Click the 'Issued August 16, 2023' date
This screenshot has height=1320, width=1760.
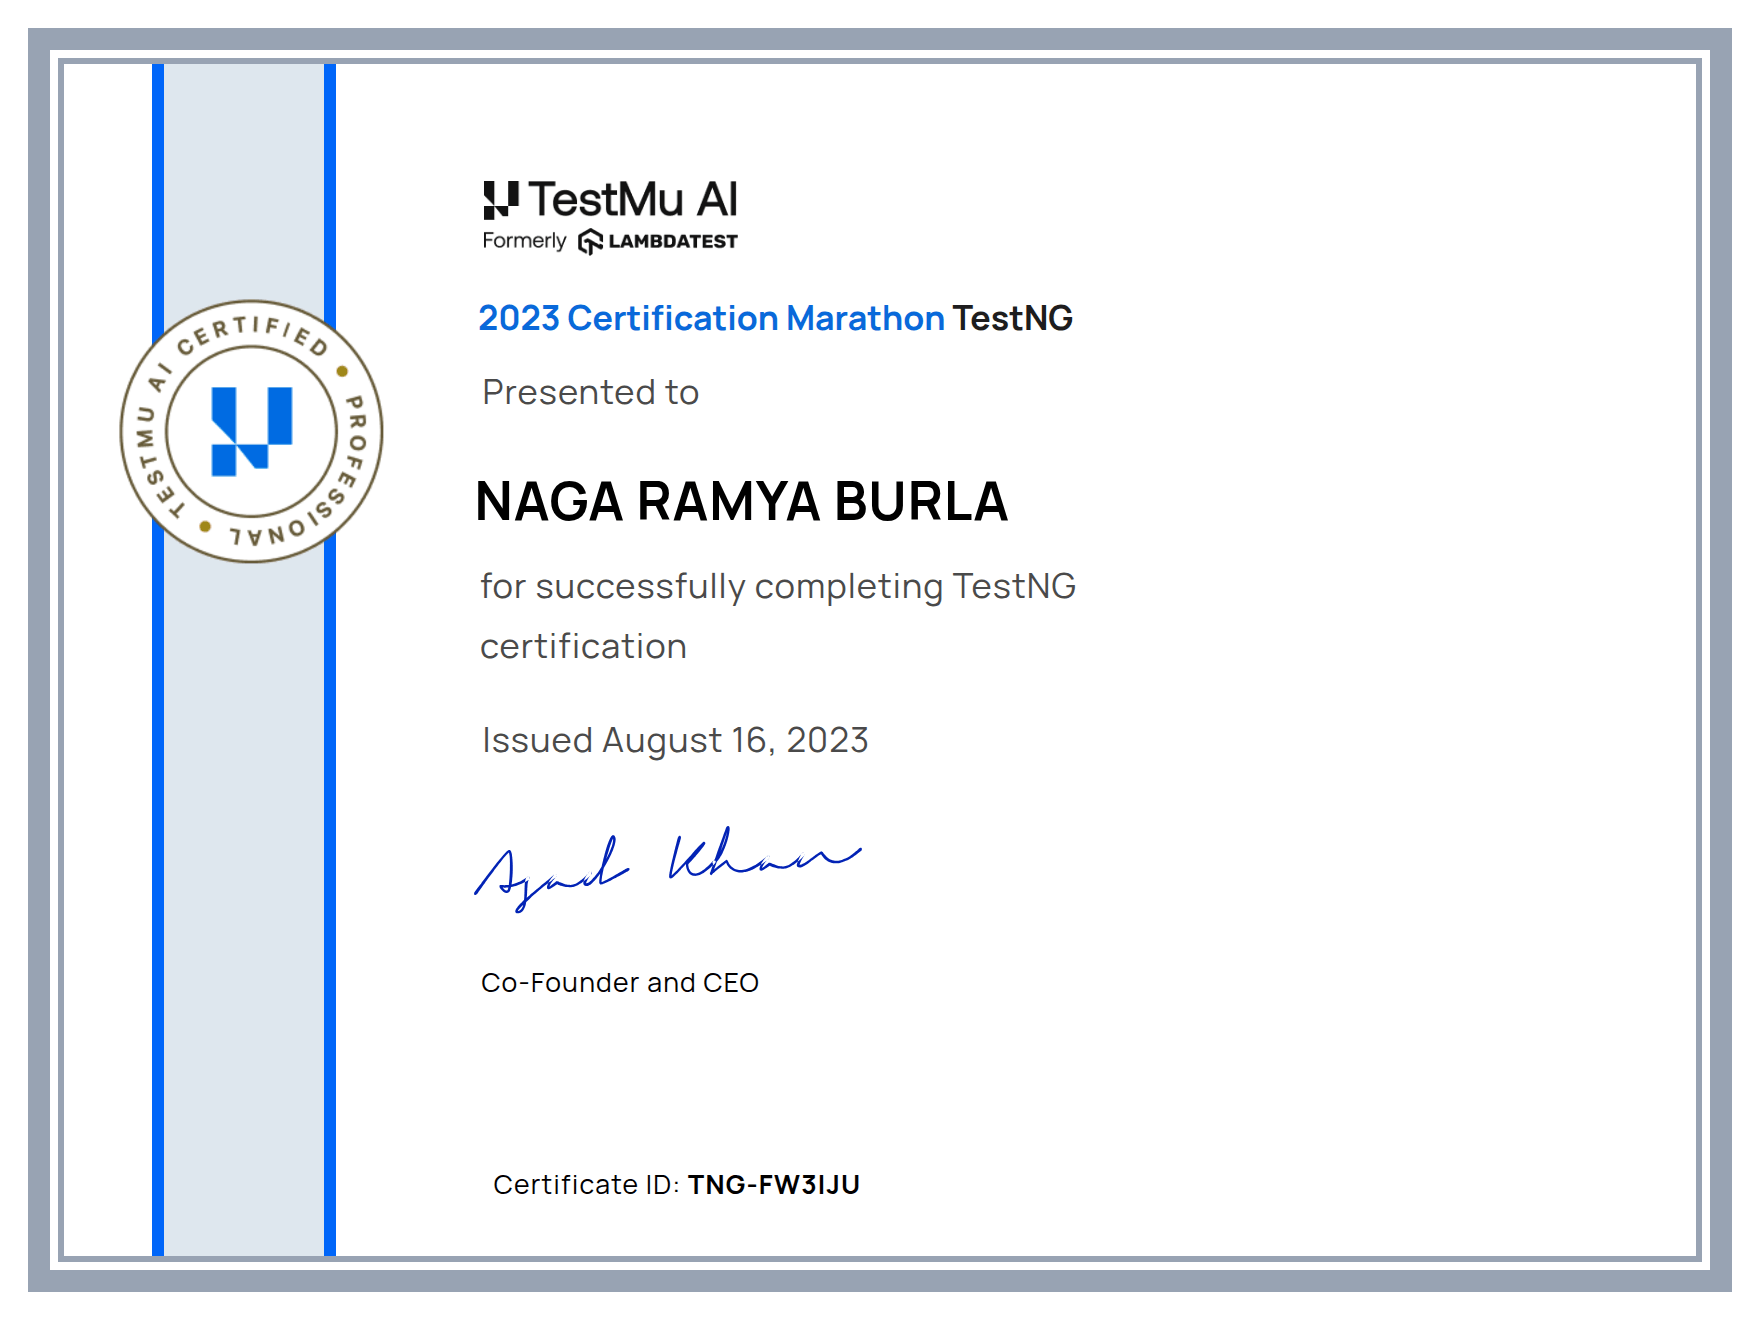[x=675, y=740]
